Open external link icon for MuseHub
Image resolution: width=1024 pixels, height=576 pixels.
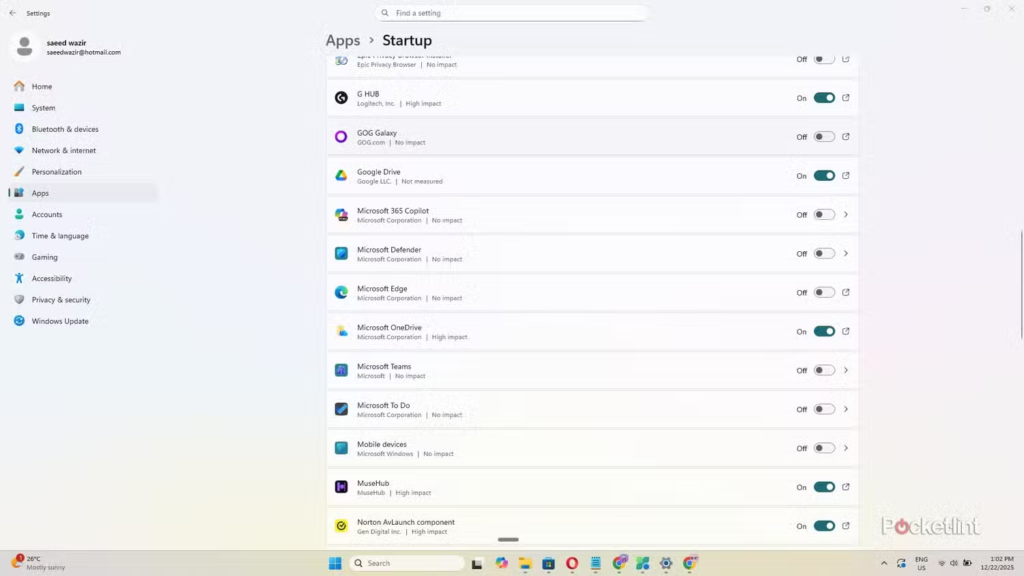tap(846, 487)
